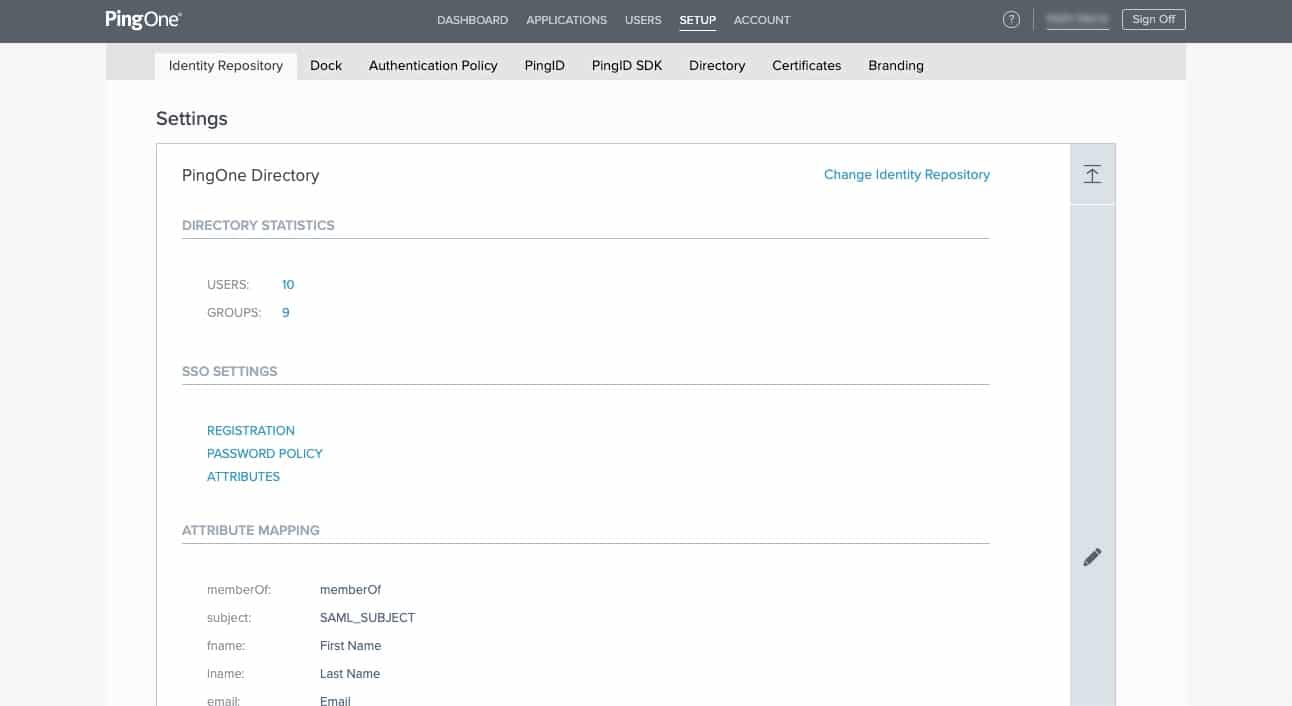Click Change Identity Repository link
1292x706 pixels.
tap(907, 174)
